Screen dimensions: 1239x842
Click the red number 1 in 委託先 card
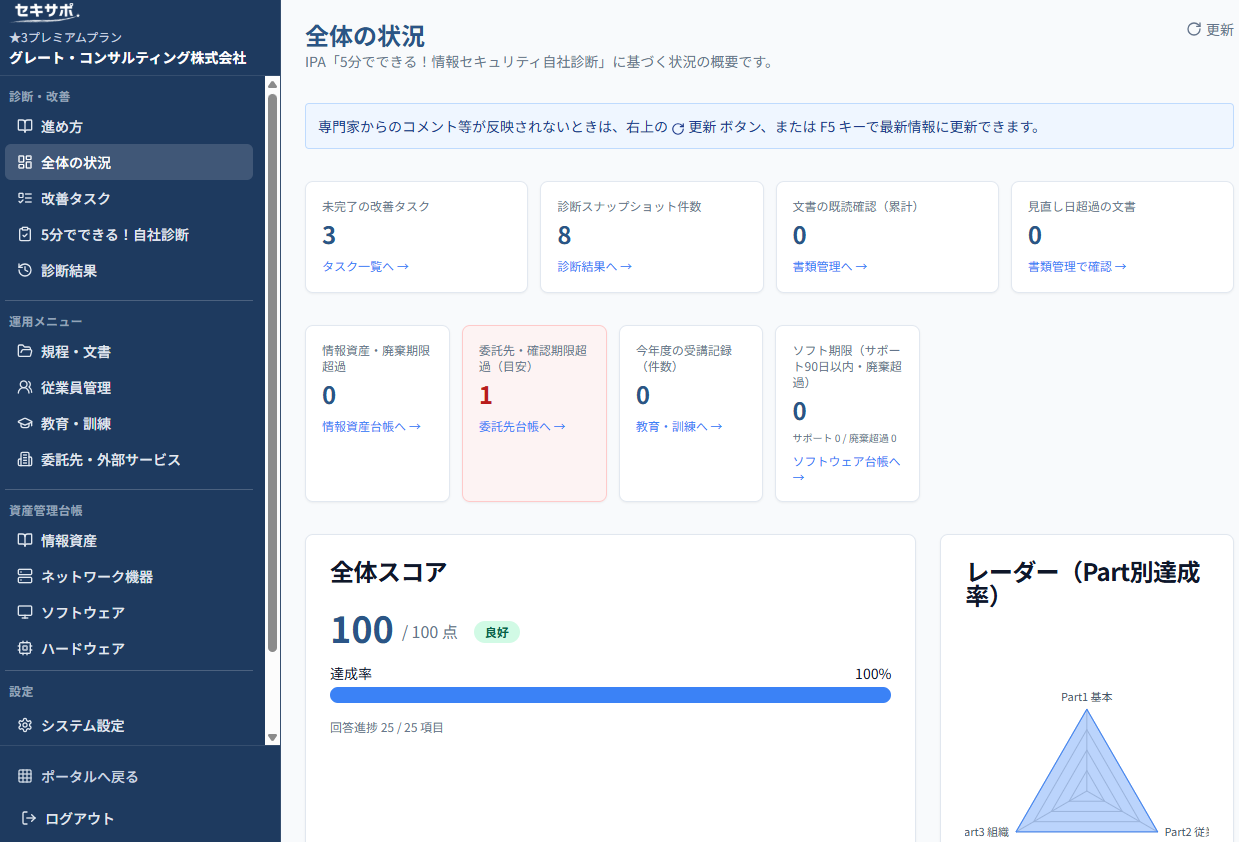coord(486,395)
